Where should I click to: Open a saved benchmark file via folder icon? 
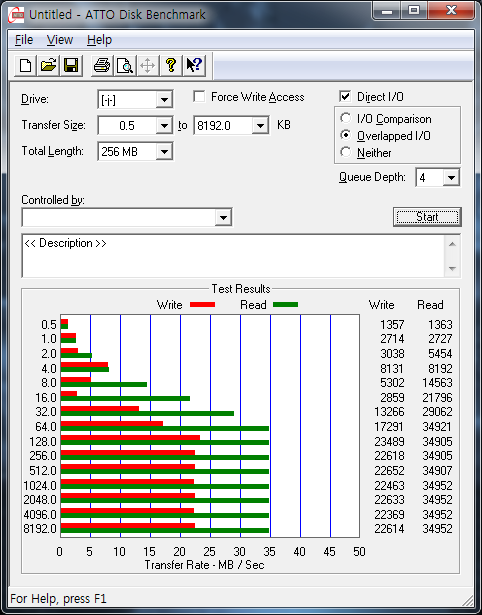48,65
